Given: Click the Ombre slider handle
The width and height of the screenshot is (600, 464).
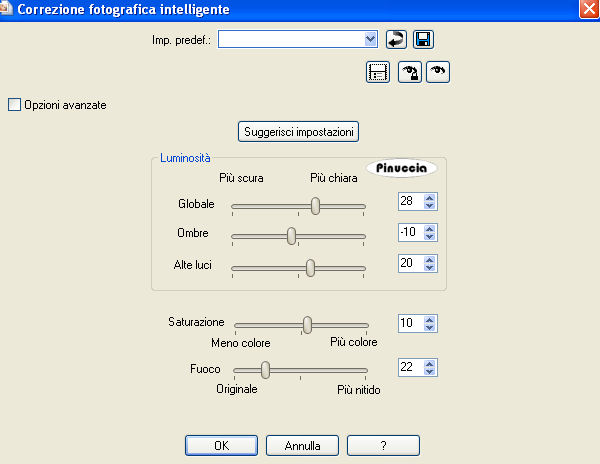Looking at the screenshot, I should pos(292,236).
